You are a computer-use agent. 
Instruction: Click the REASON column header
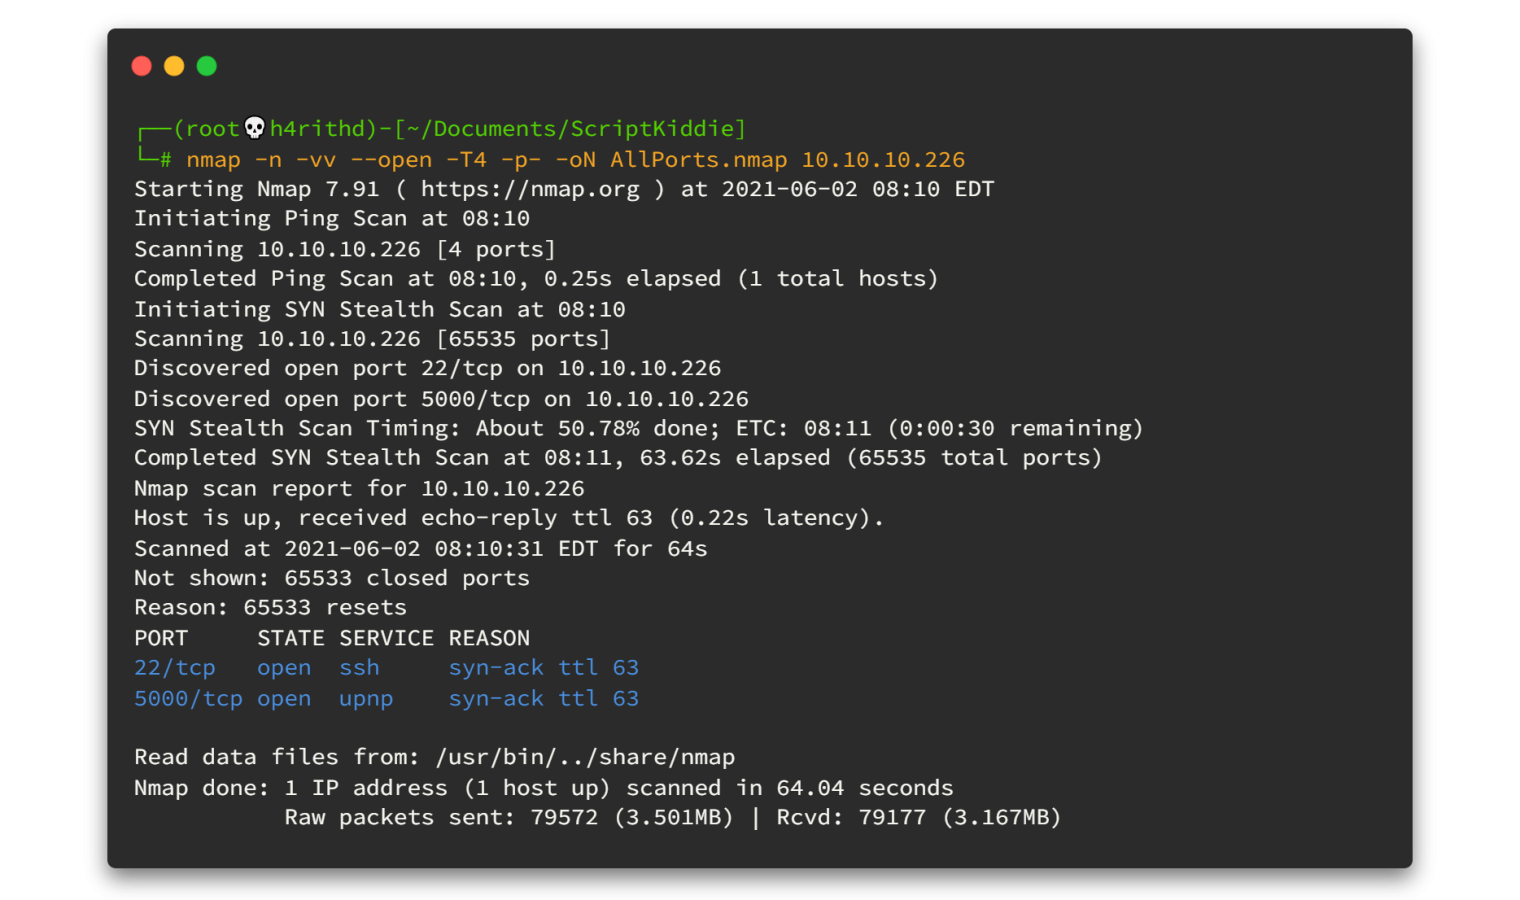489,638
